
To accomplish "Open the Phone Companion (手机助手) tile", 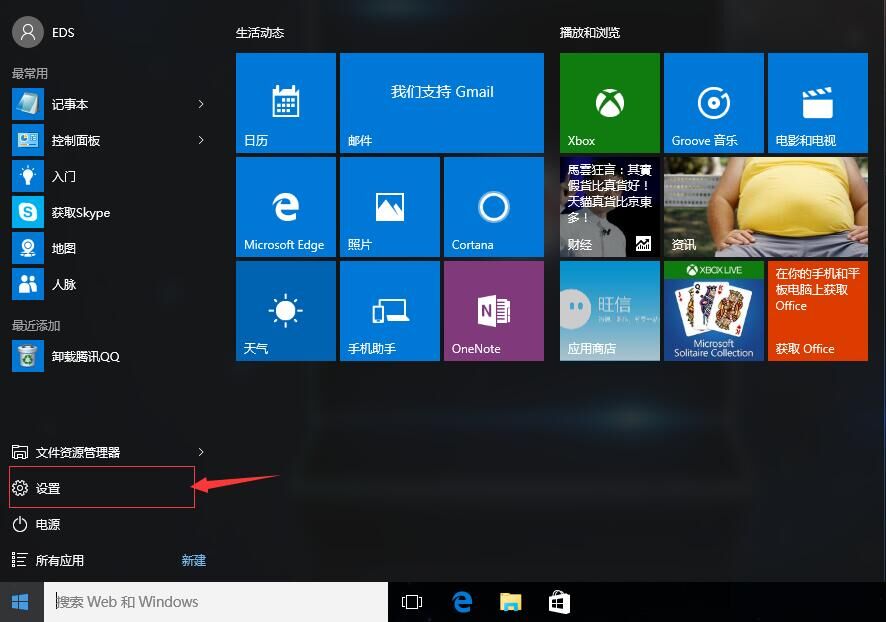I will click(390, 311).
